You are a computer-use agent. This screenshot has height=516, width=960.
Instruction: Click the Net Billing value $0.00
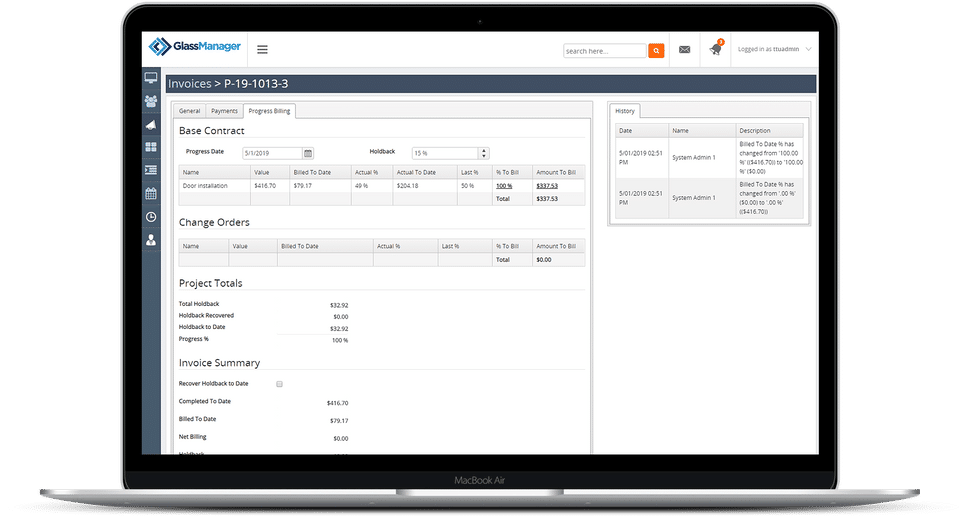coord(340,439)
